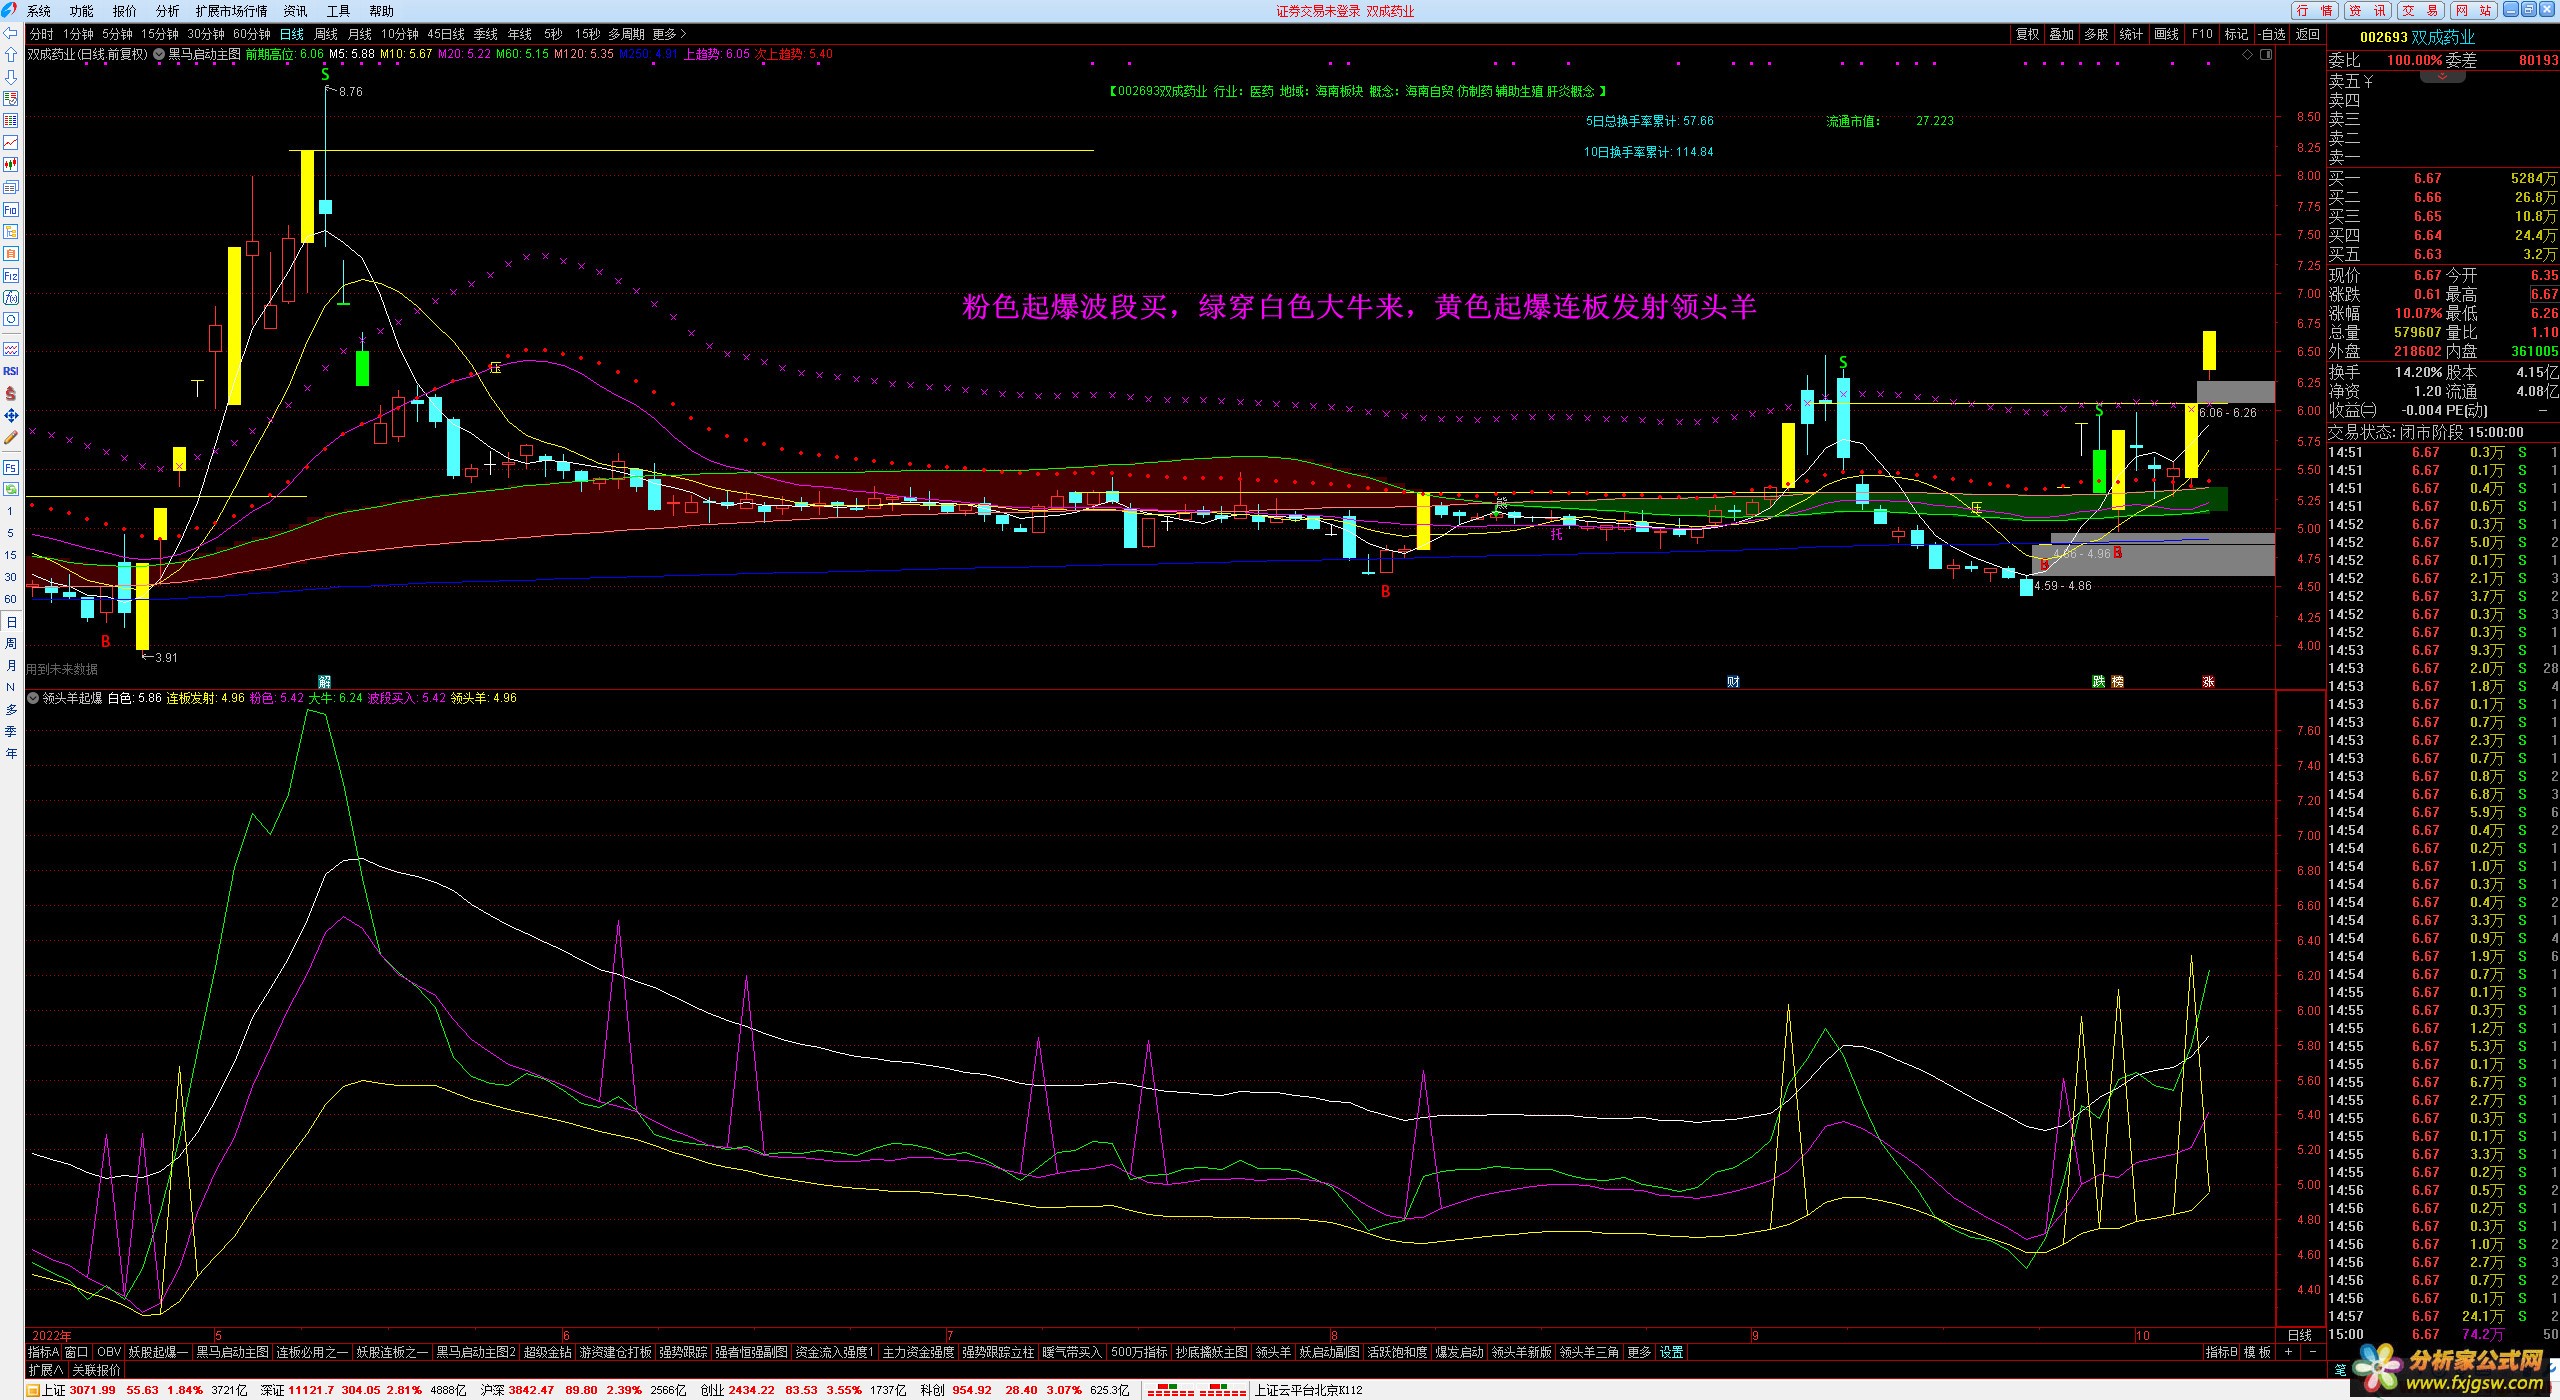Select the 15 minute period in left sidebar
The height and width of the screenshot is (1400, 2560).
point(11,555)
